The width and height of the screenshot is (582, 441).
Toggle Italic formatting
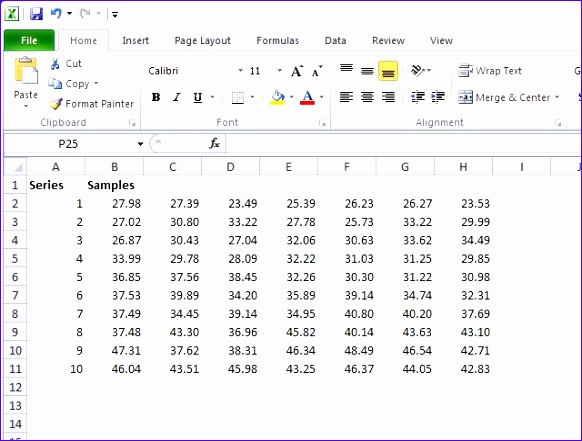pos(177,97)
